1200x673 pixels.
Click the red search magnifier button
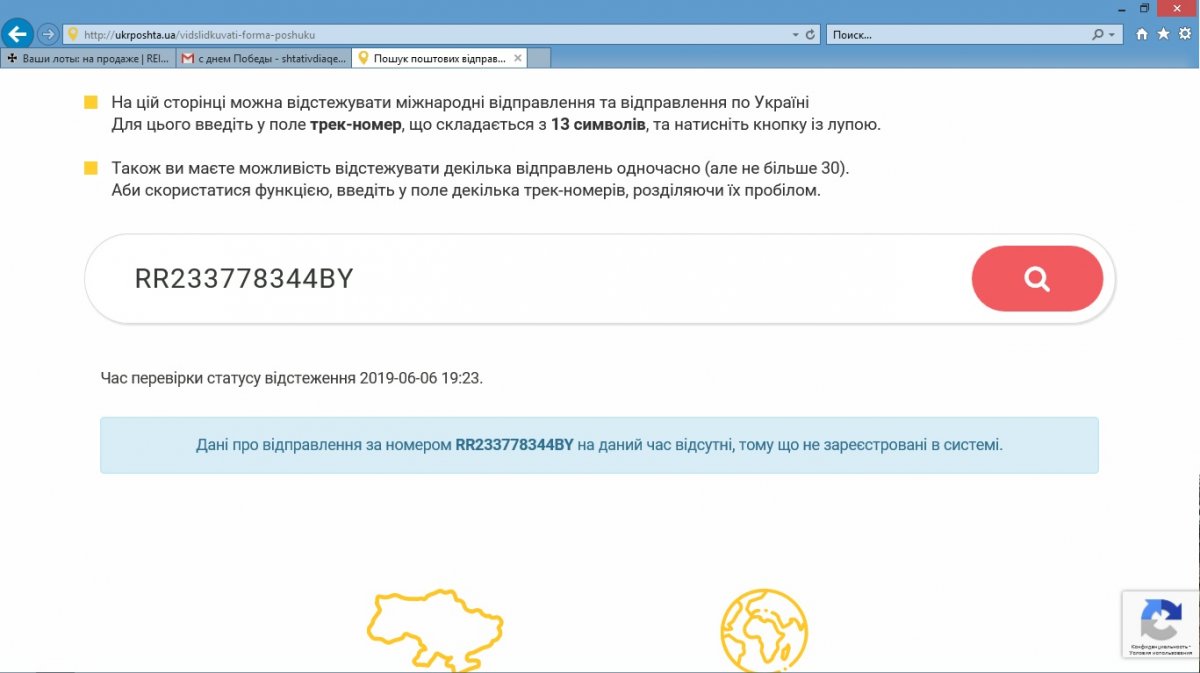[1037, 279]
